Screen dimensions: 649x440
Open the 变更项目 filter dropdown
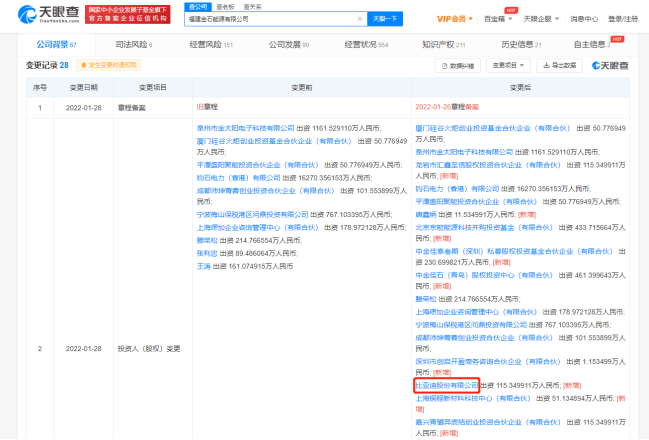506,65
